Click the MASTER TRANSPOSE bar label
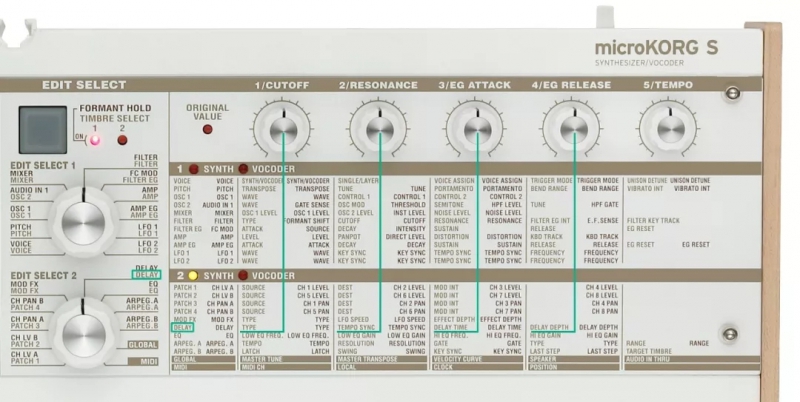The width and height of the screenshot is (800, 402). coord(367,359)
